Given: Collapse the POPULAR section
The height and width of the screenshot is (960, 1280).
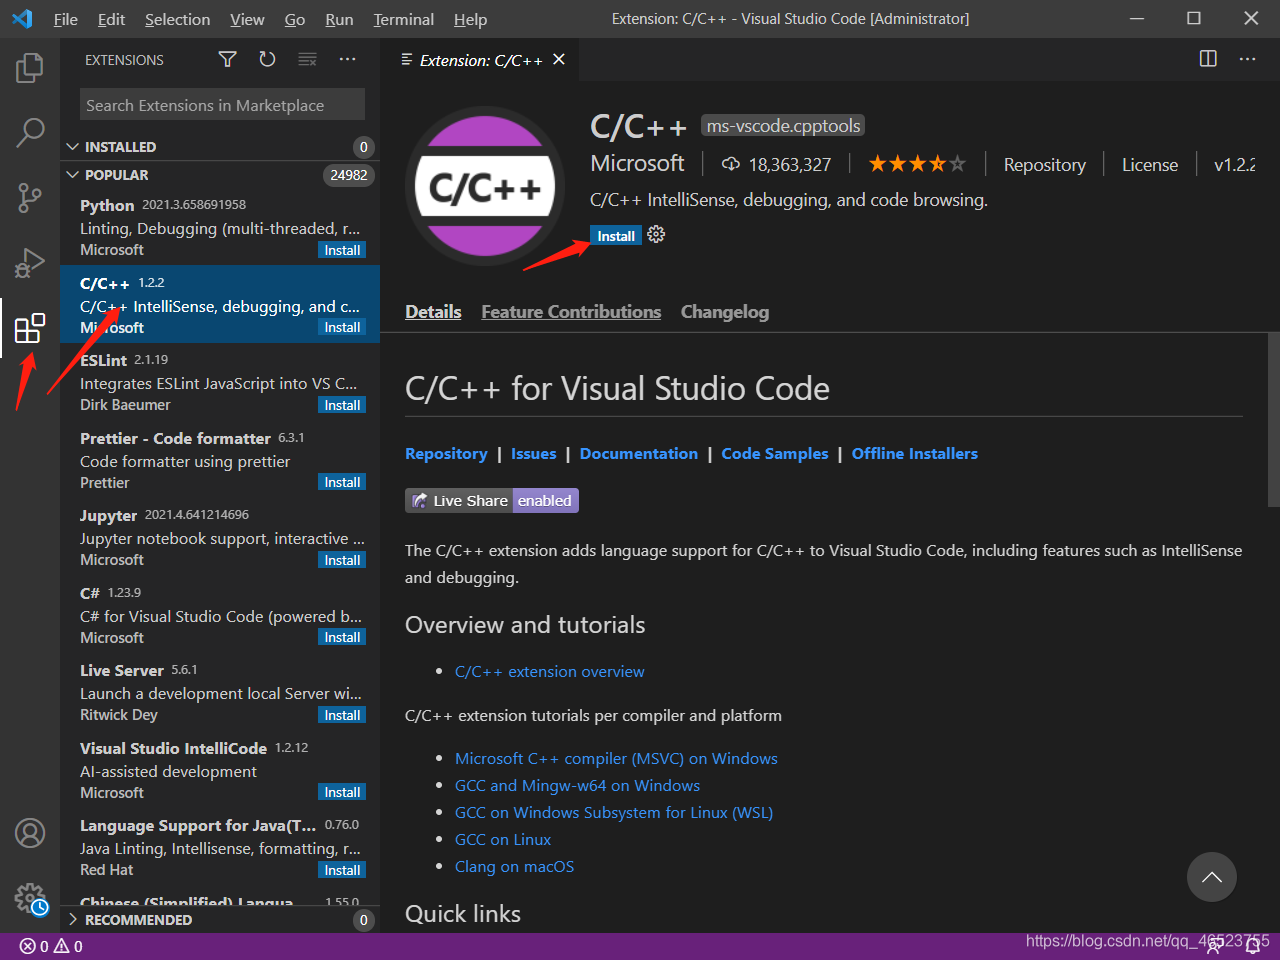Looking at the screenshot, I should [x=220, y=175].
